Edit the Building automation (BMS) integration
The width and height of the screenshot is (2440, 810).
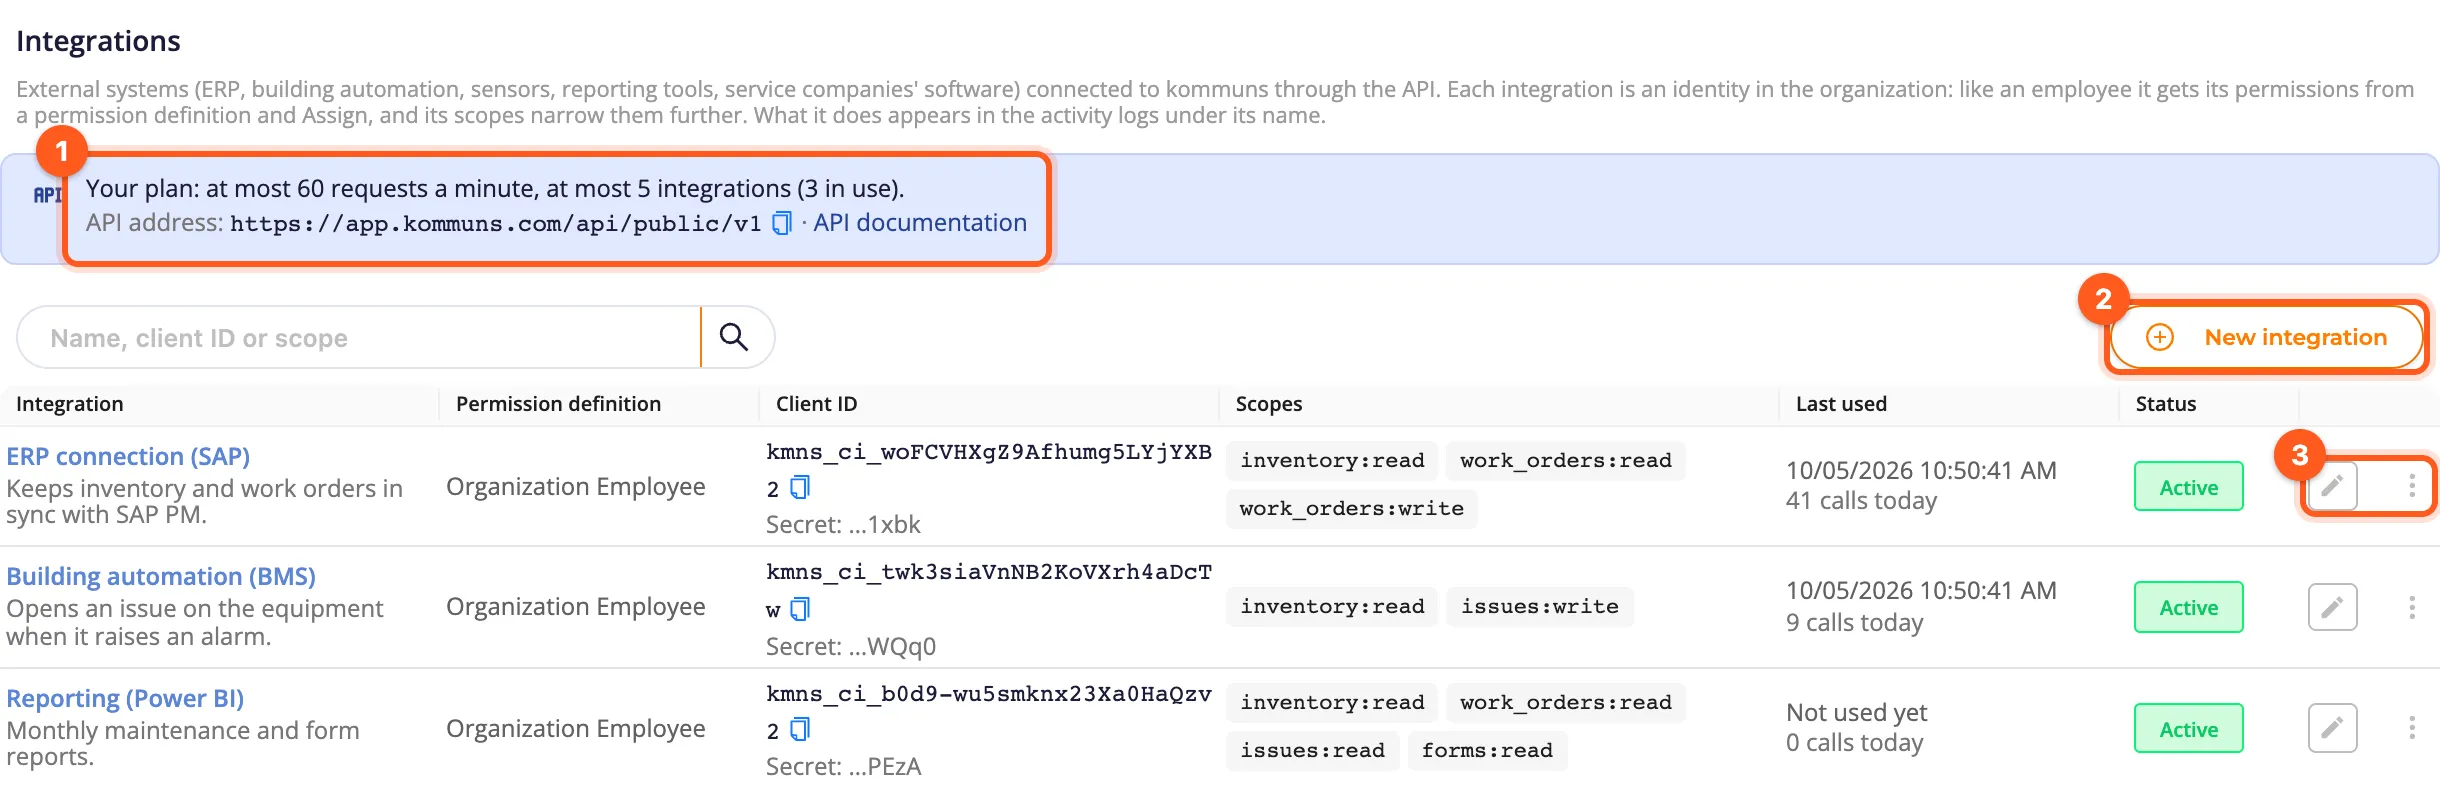point(2332,607)
